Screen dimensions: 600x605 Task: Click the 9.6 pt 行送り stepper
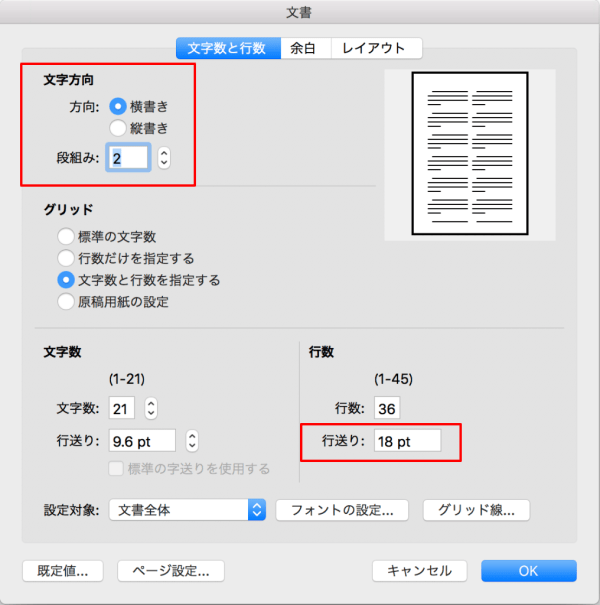pos(192,441)
